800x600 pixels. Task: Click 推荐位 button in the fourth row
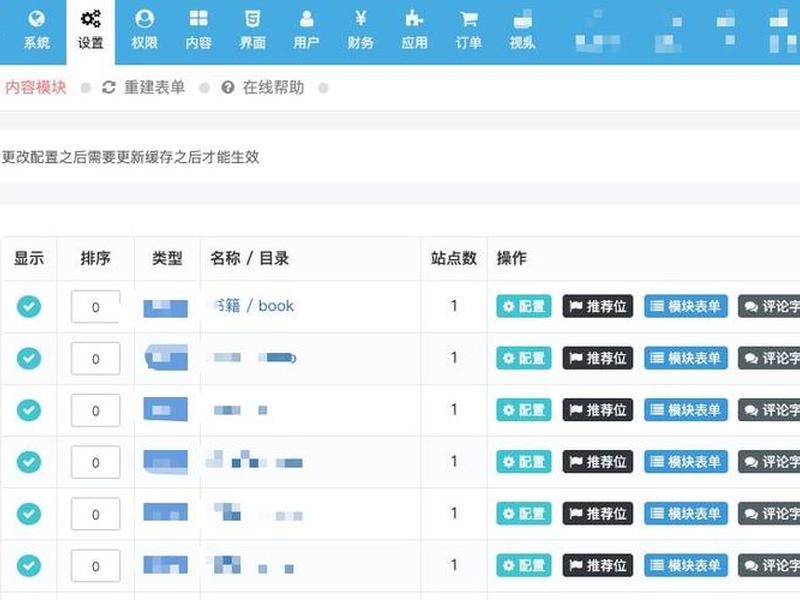click(x=597, y=462)
